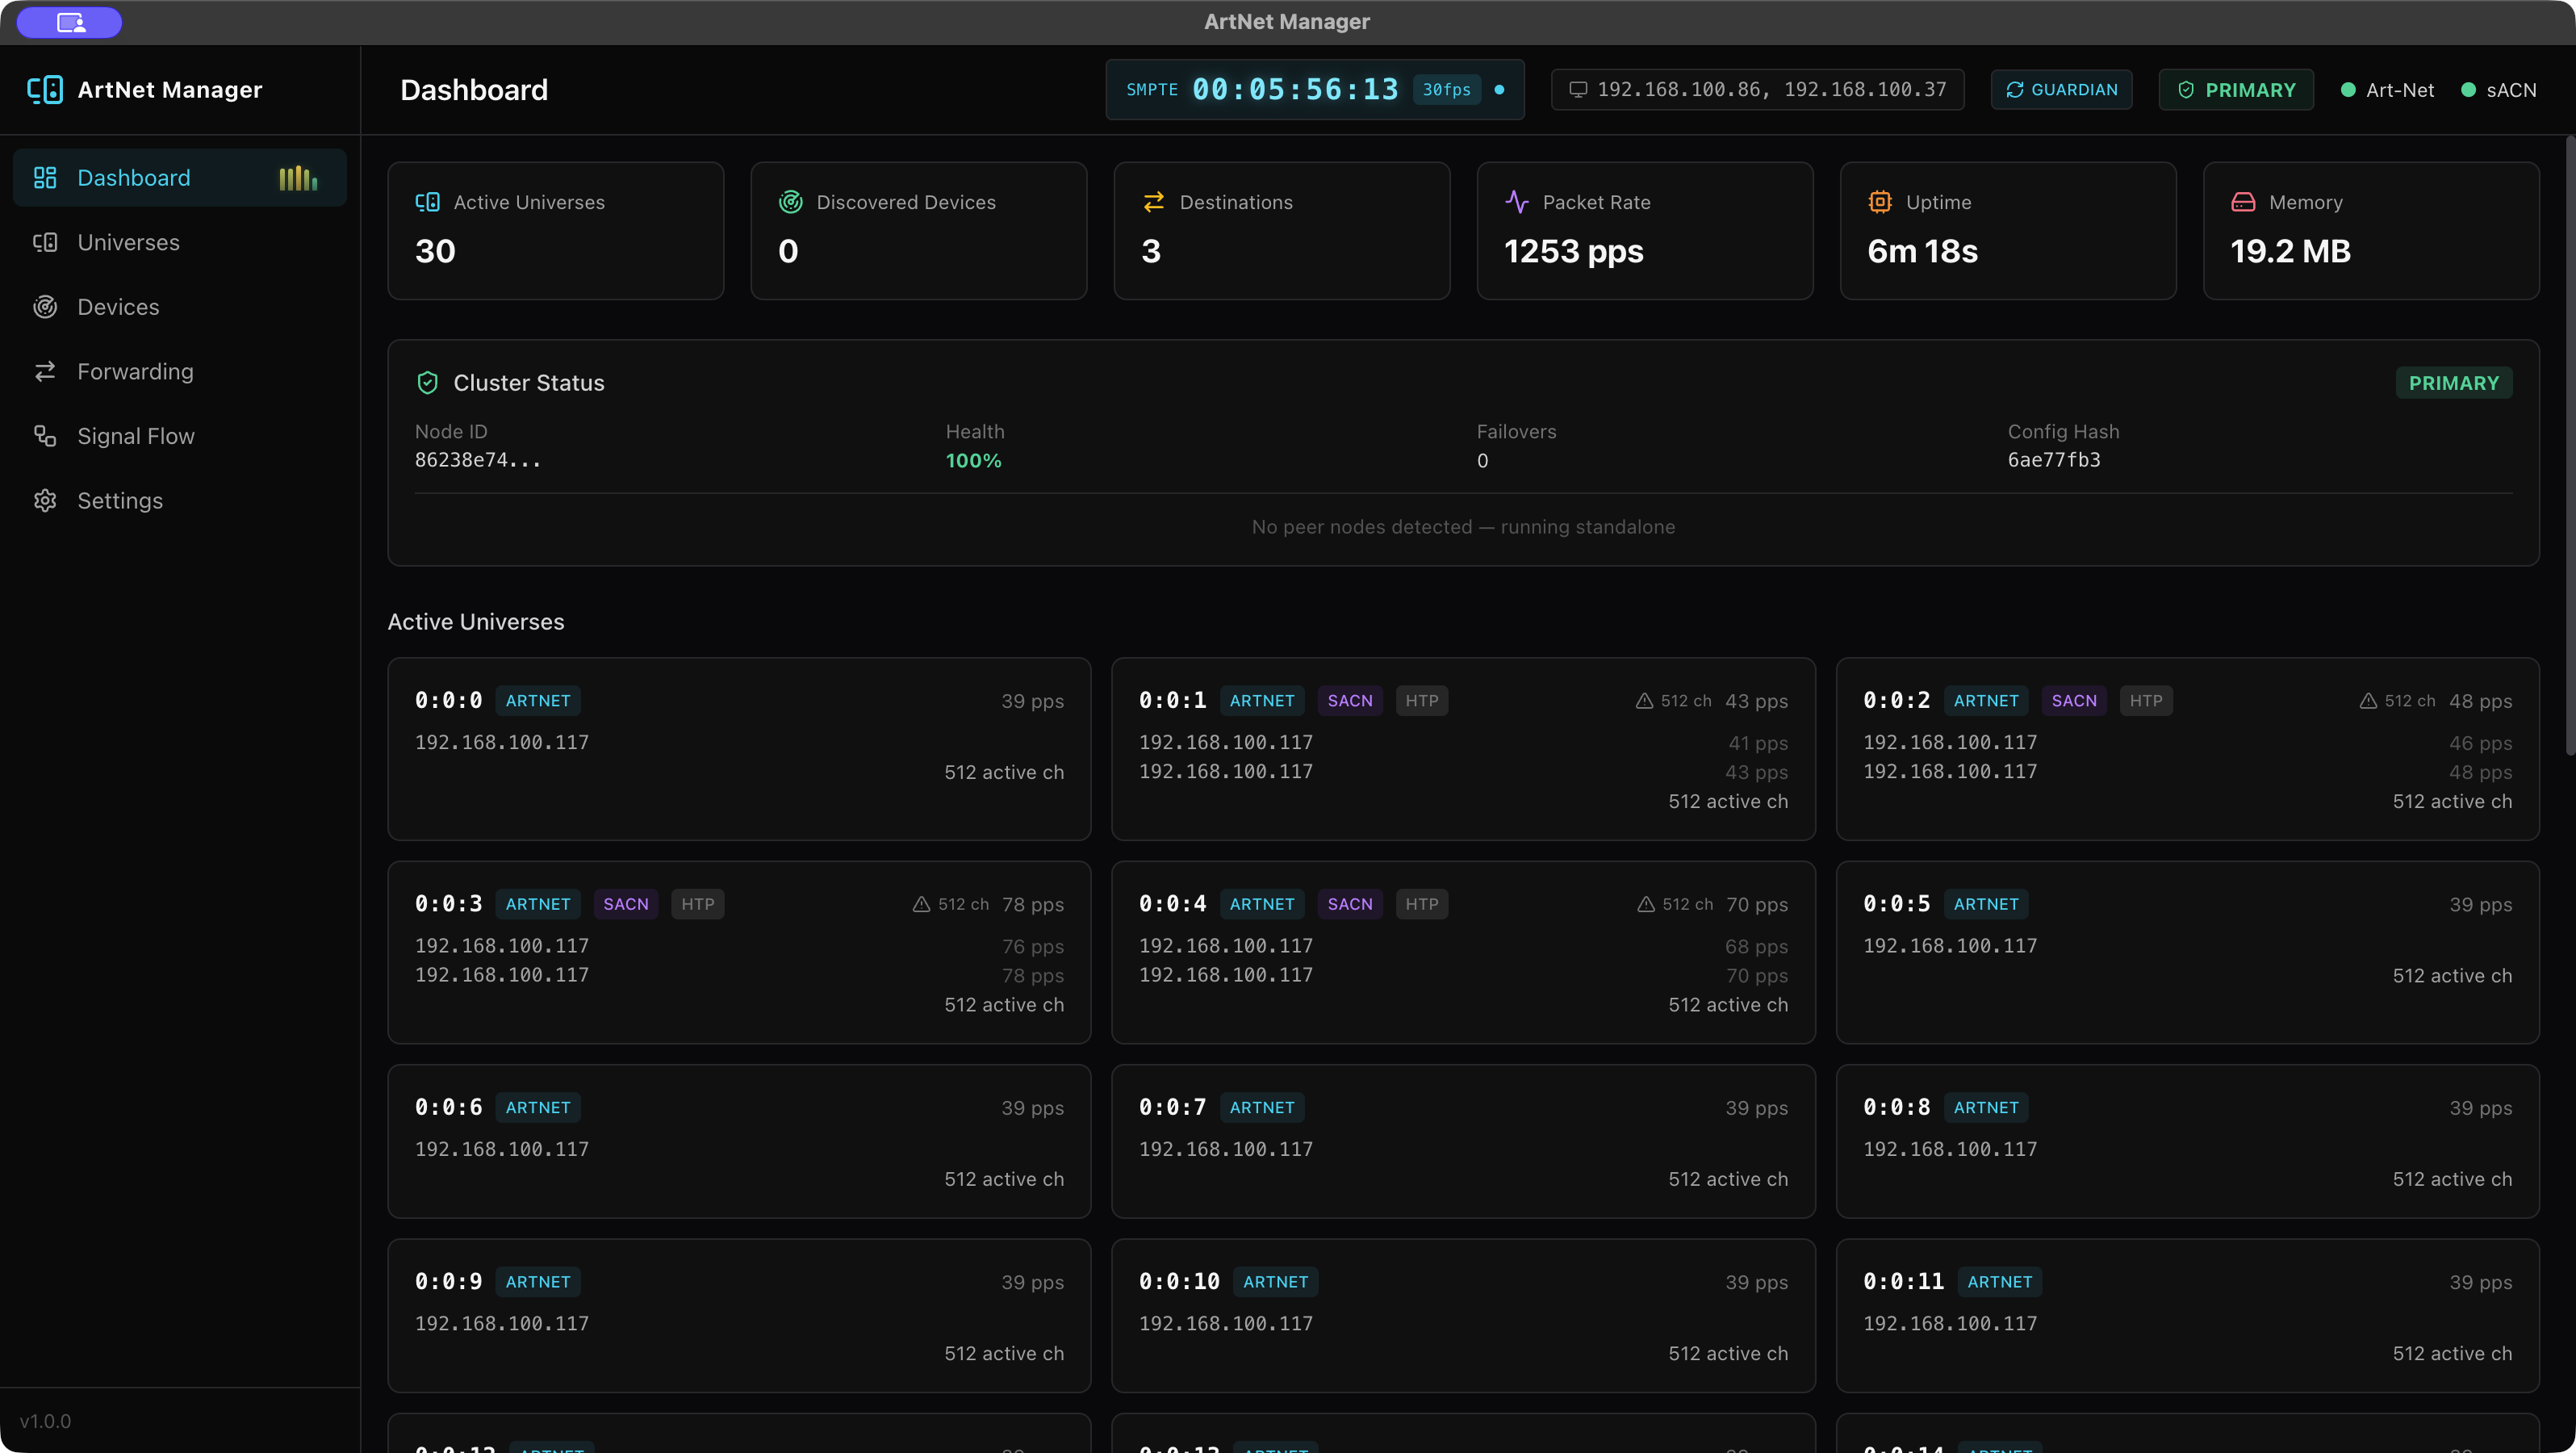Click the Guardian refresh icon
Image resolution: width=2576 pixels, height=1453 pixels.
(2014, 90)
